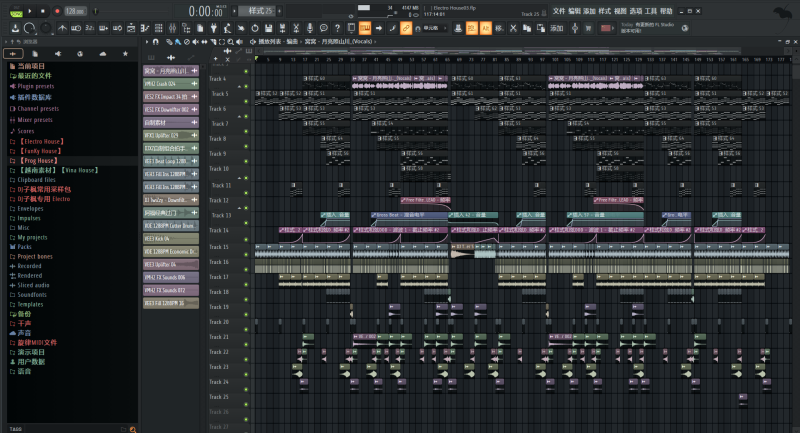Screen dimensions: 800x433
Task: Select the VM42 FX Sounds 006 clip
Action: pyautogui.click(x=170, y=277)
